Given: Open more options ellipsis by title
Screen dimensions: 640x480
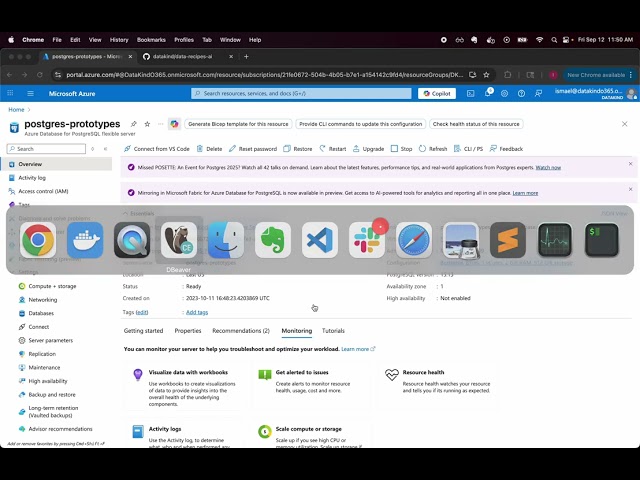Looking at the screenshot, I should [x=160, y=124].
